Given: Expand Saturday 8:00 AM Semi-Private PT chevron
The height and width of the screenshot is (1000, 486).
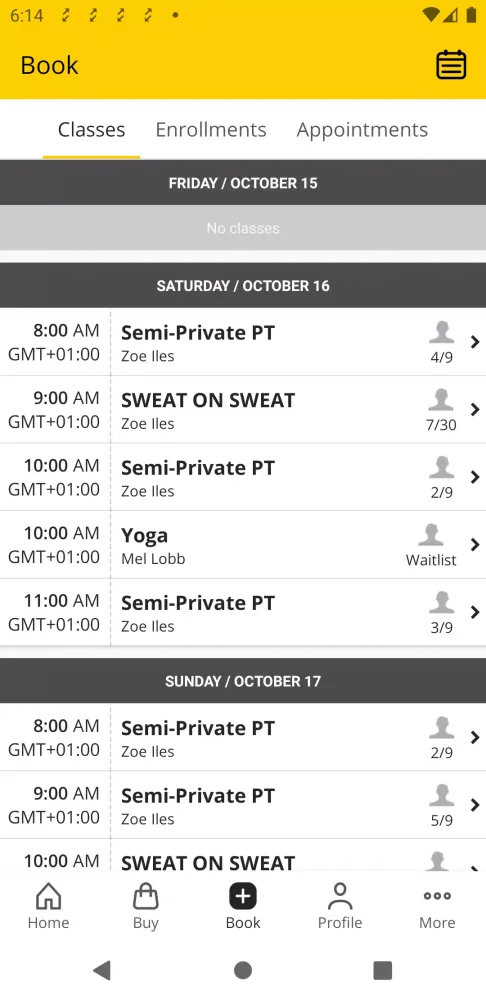Looking at the screenshot, I should point(475,342).
